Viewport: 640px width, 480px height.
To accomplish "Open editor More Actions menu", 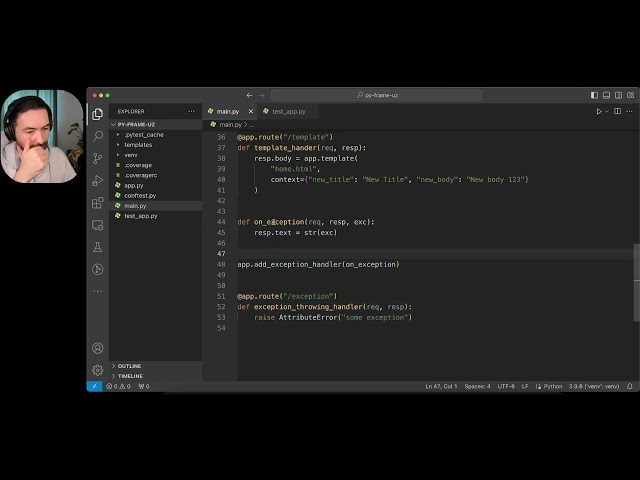I will click(629, 111).
